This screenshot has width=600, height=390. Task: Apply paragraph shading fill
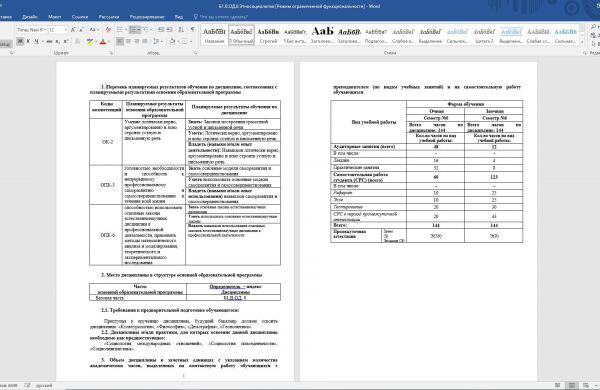coord(172,41)
